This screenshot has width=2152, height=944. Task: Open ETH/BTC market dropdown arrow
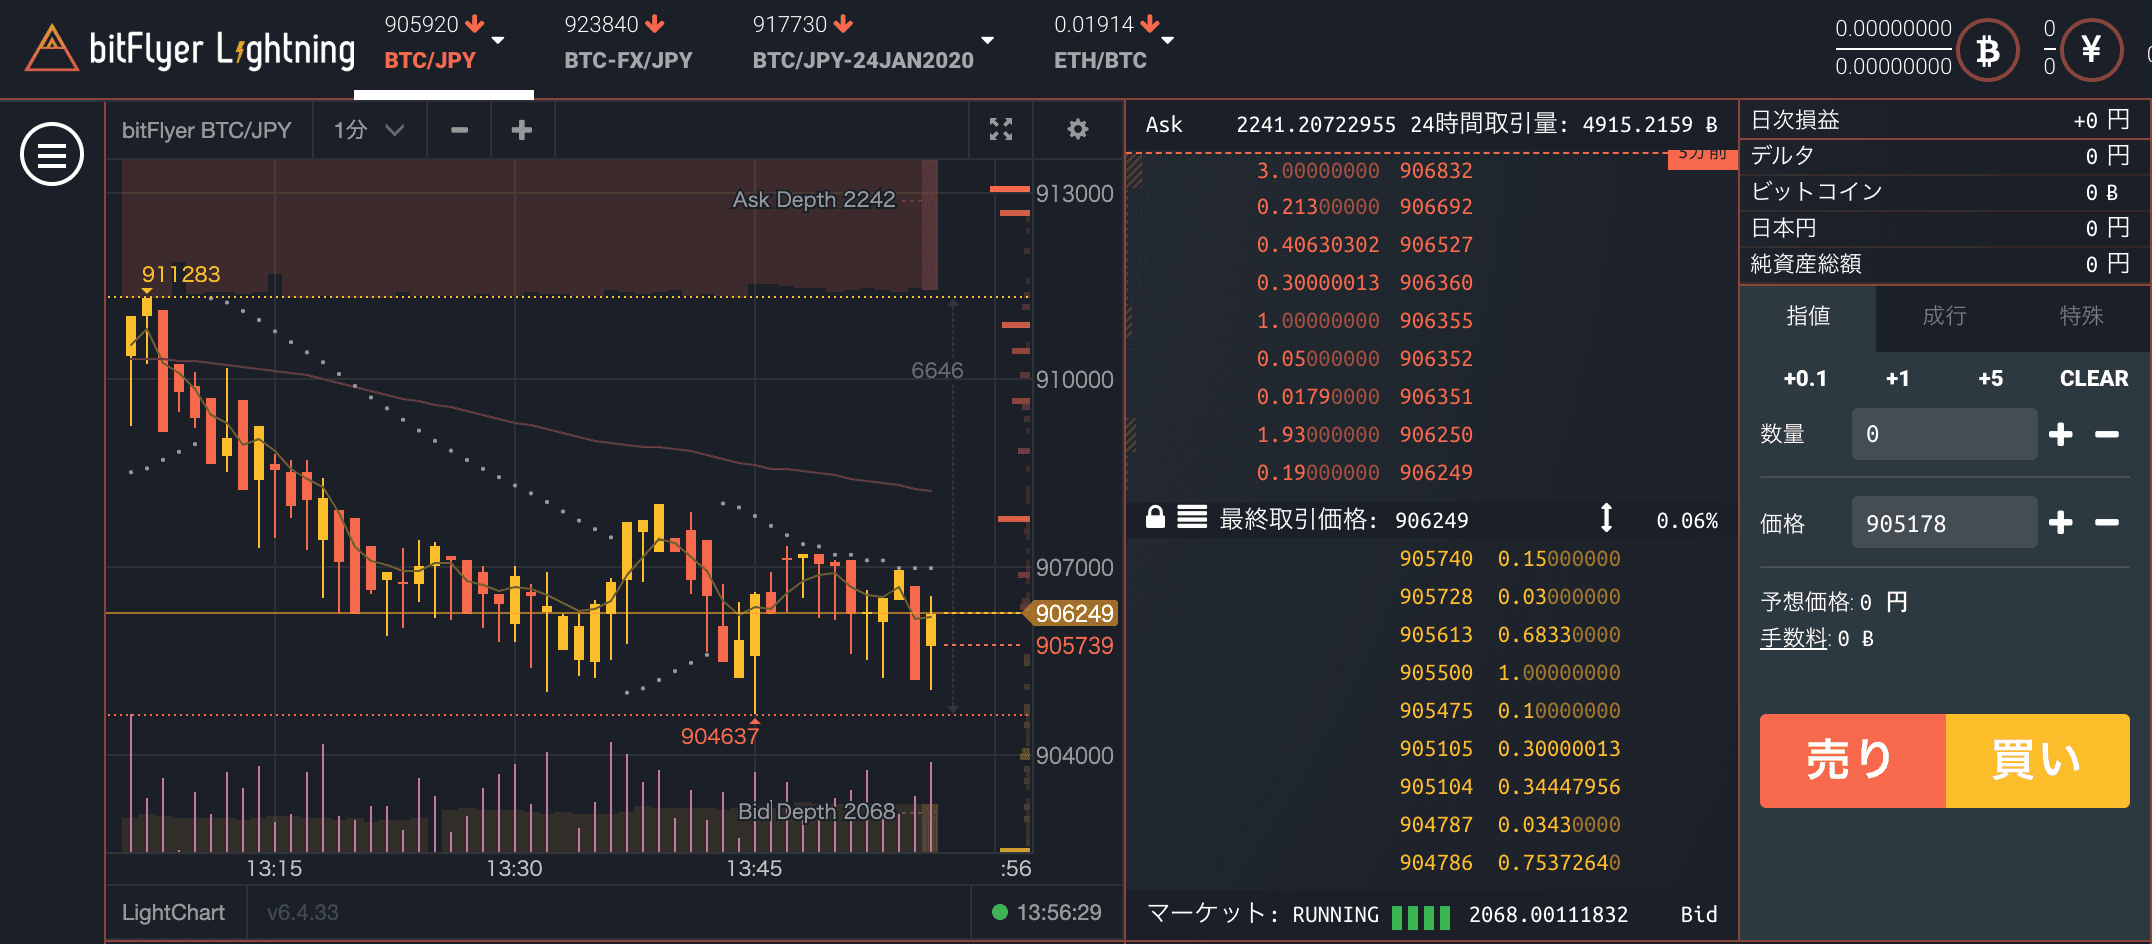(x=1167, y=40)
